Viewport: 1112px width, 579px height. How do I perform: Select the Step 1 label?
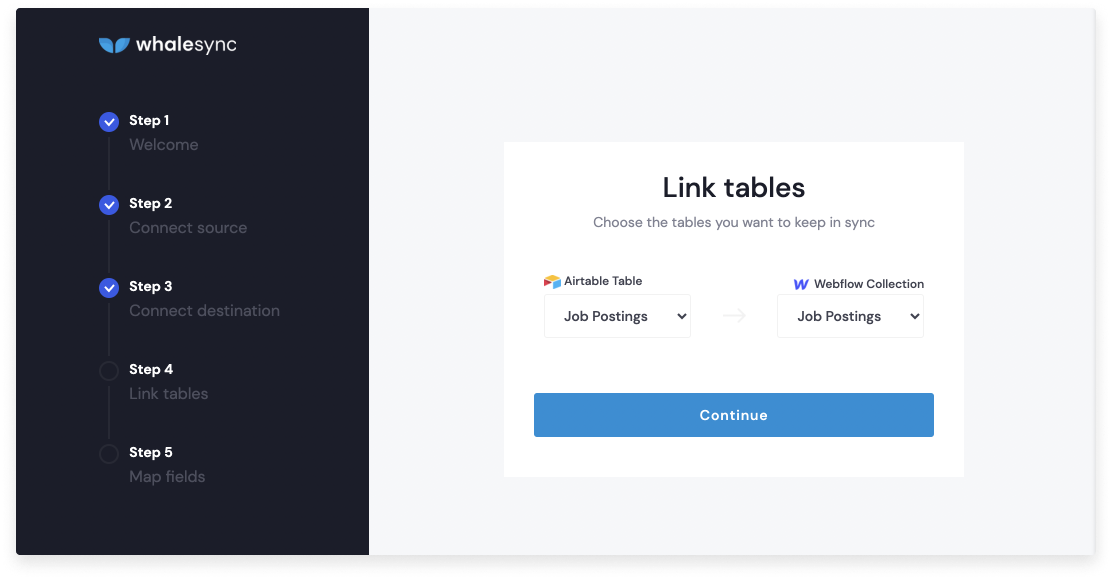[x=149, y=121]
